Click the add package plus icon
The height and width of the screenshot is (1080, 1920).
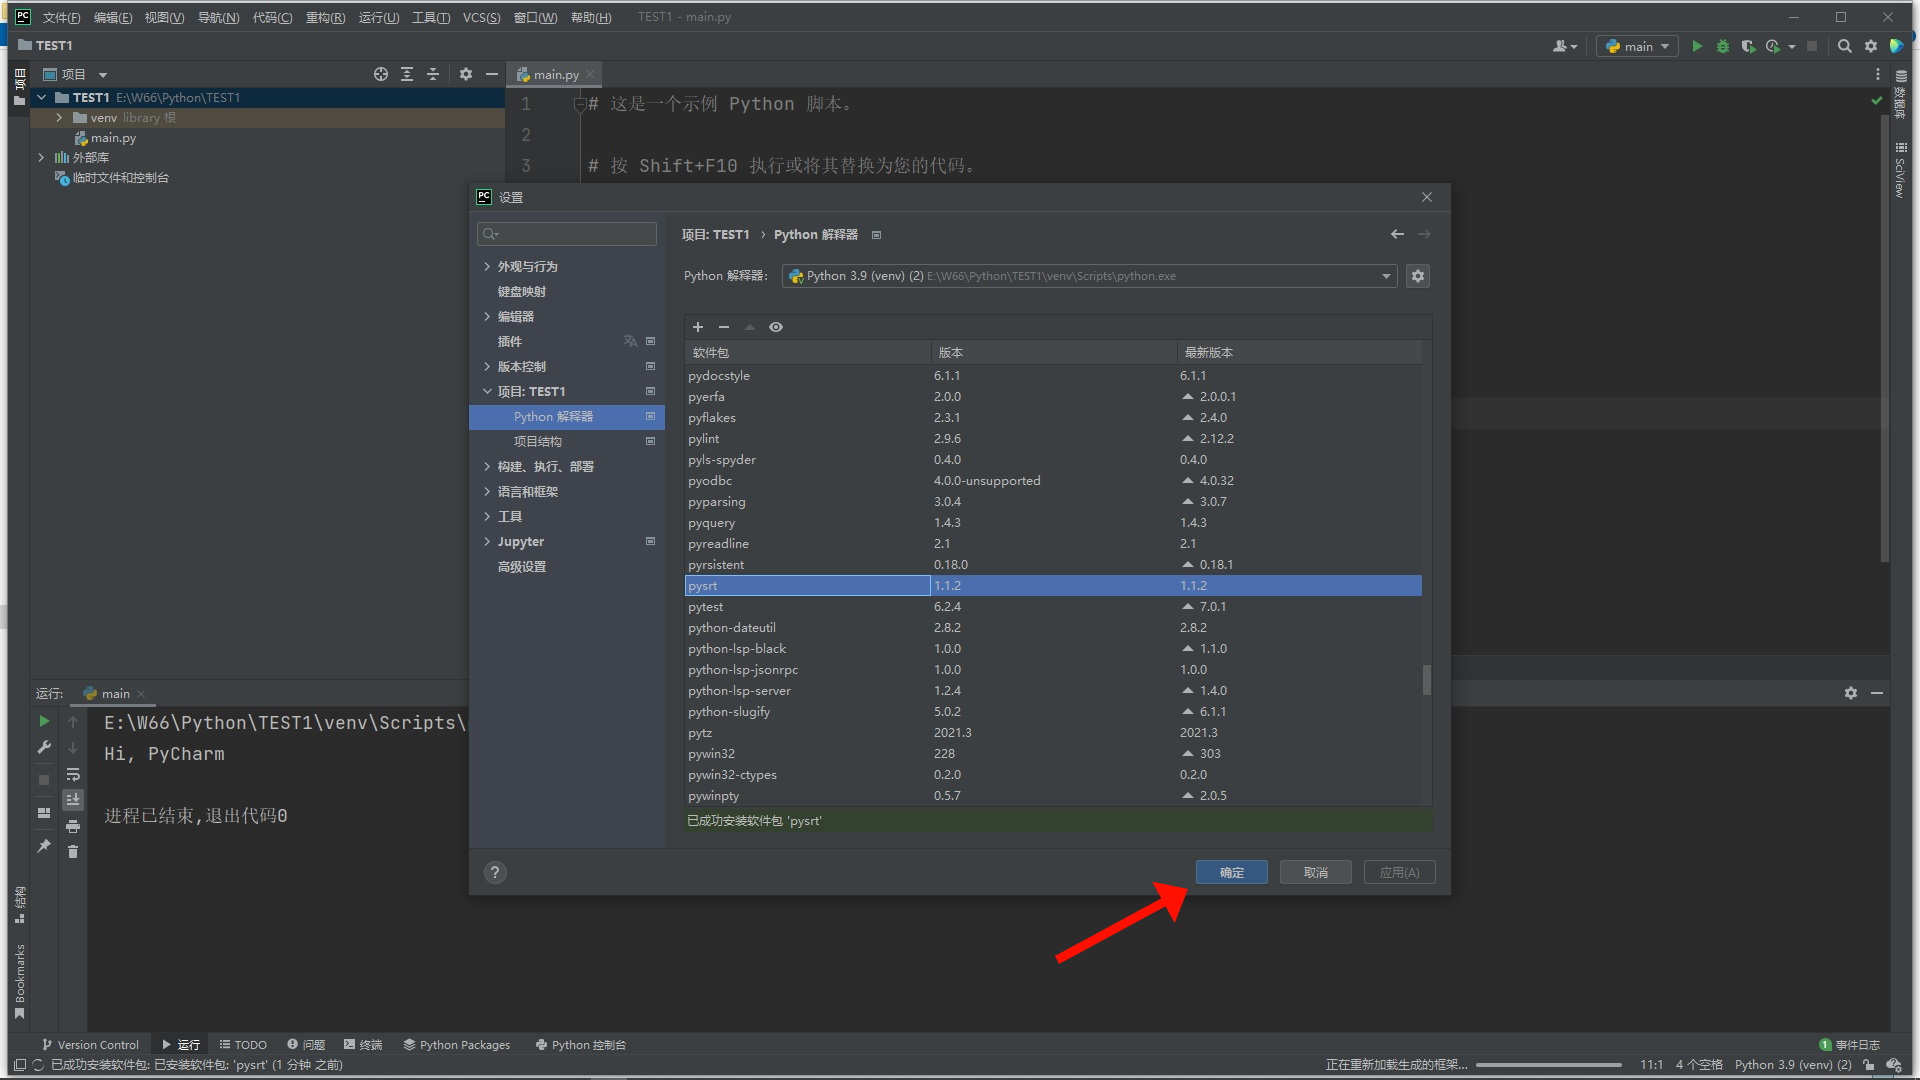pos(698,327)
